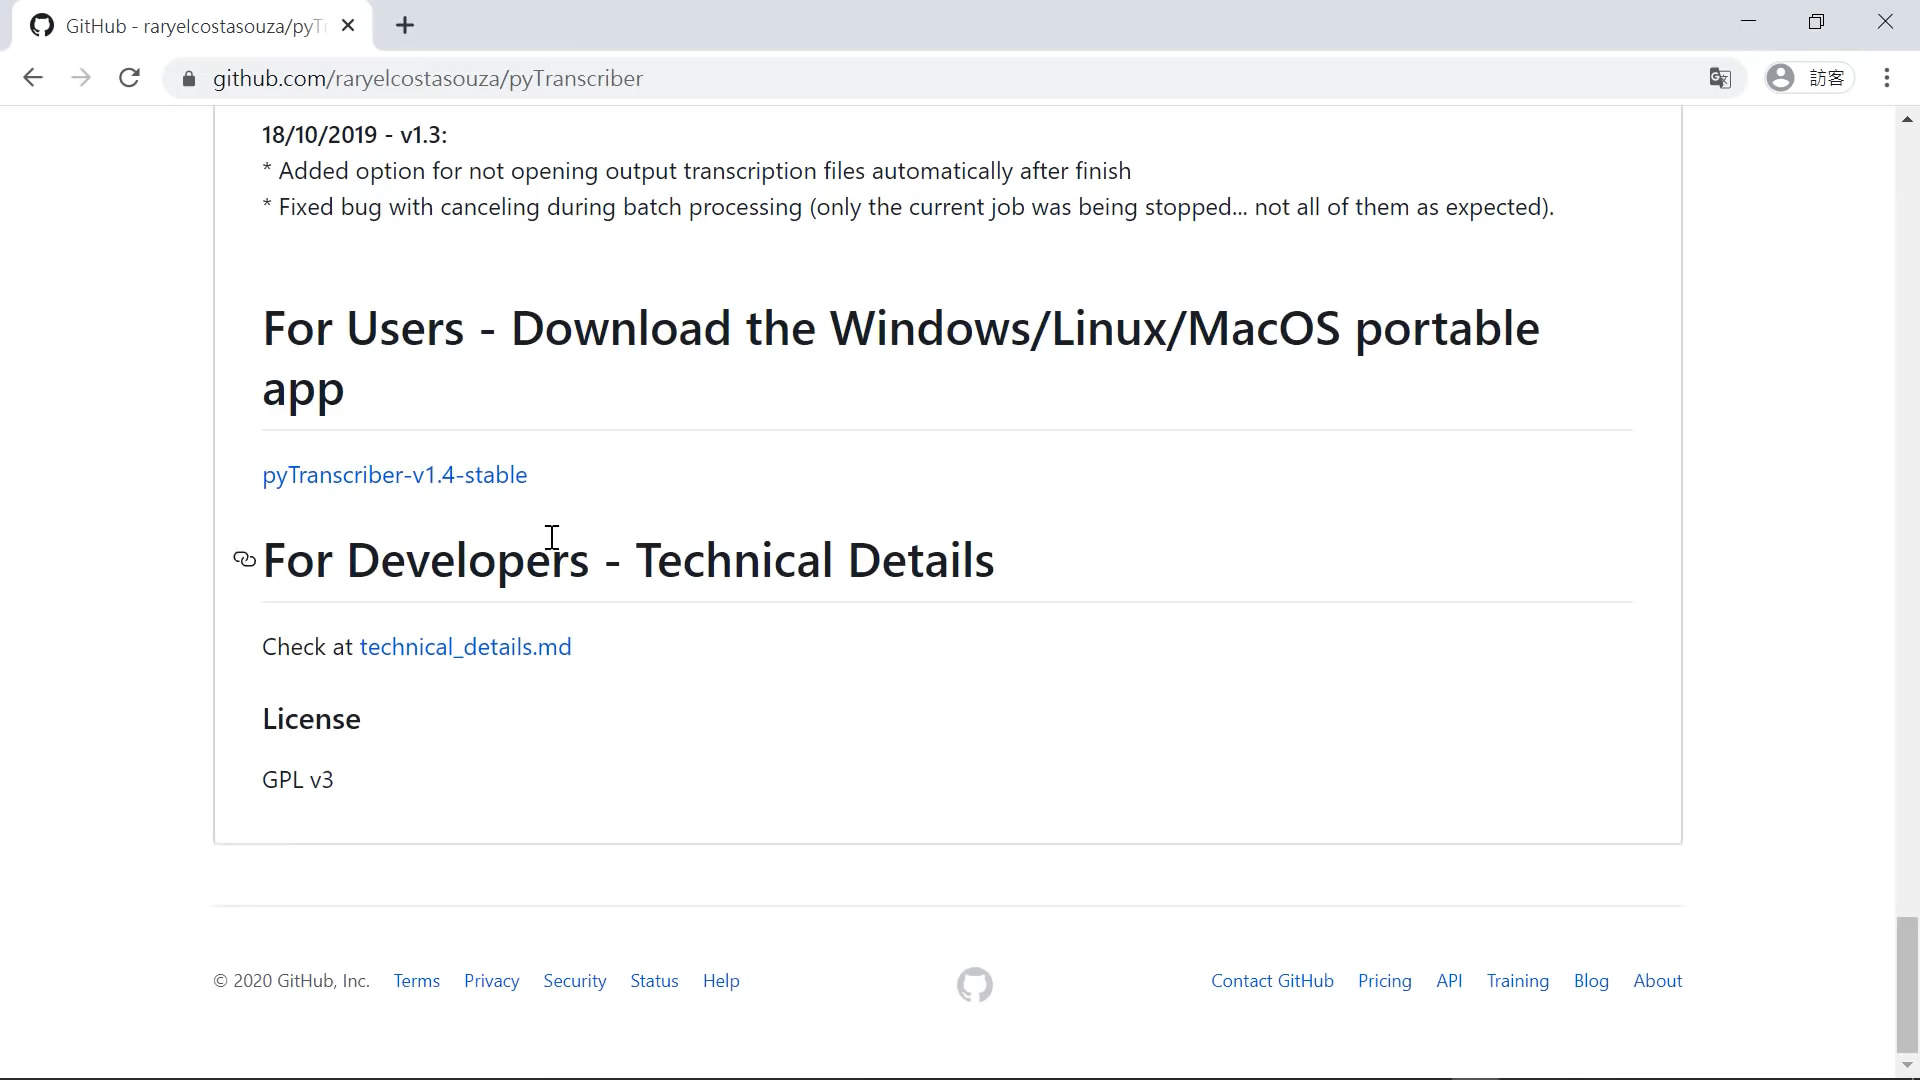Click the padlock site info icon
This screenshot has width=1920, height=1080.
pos(189,78)
